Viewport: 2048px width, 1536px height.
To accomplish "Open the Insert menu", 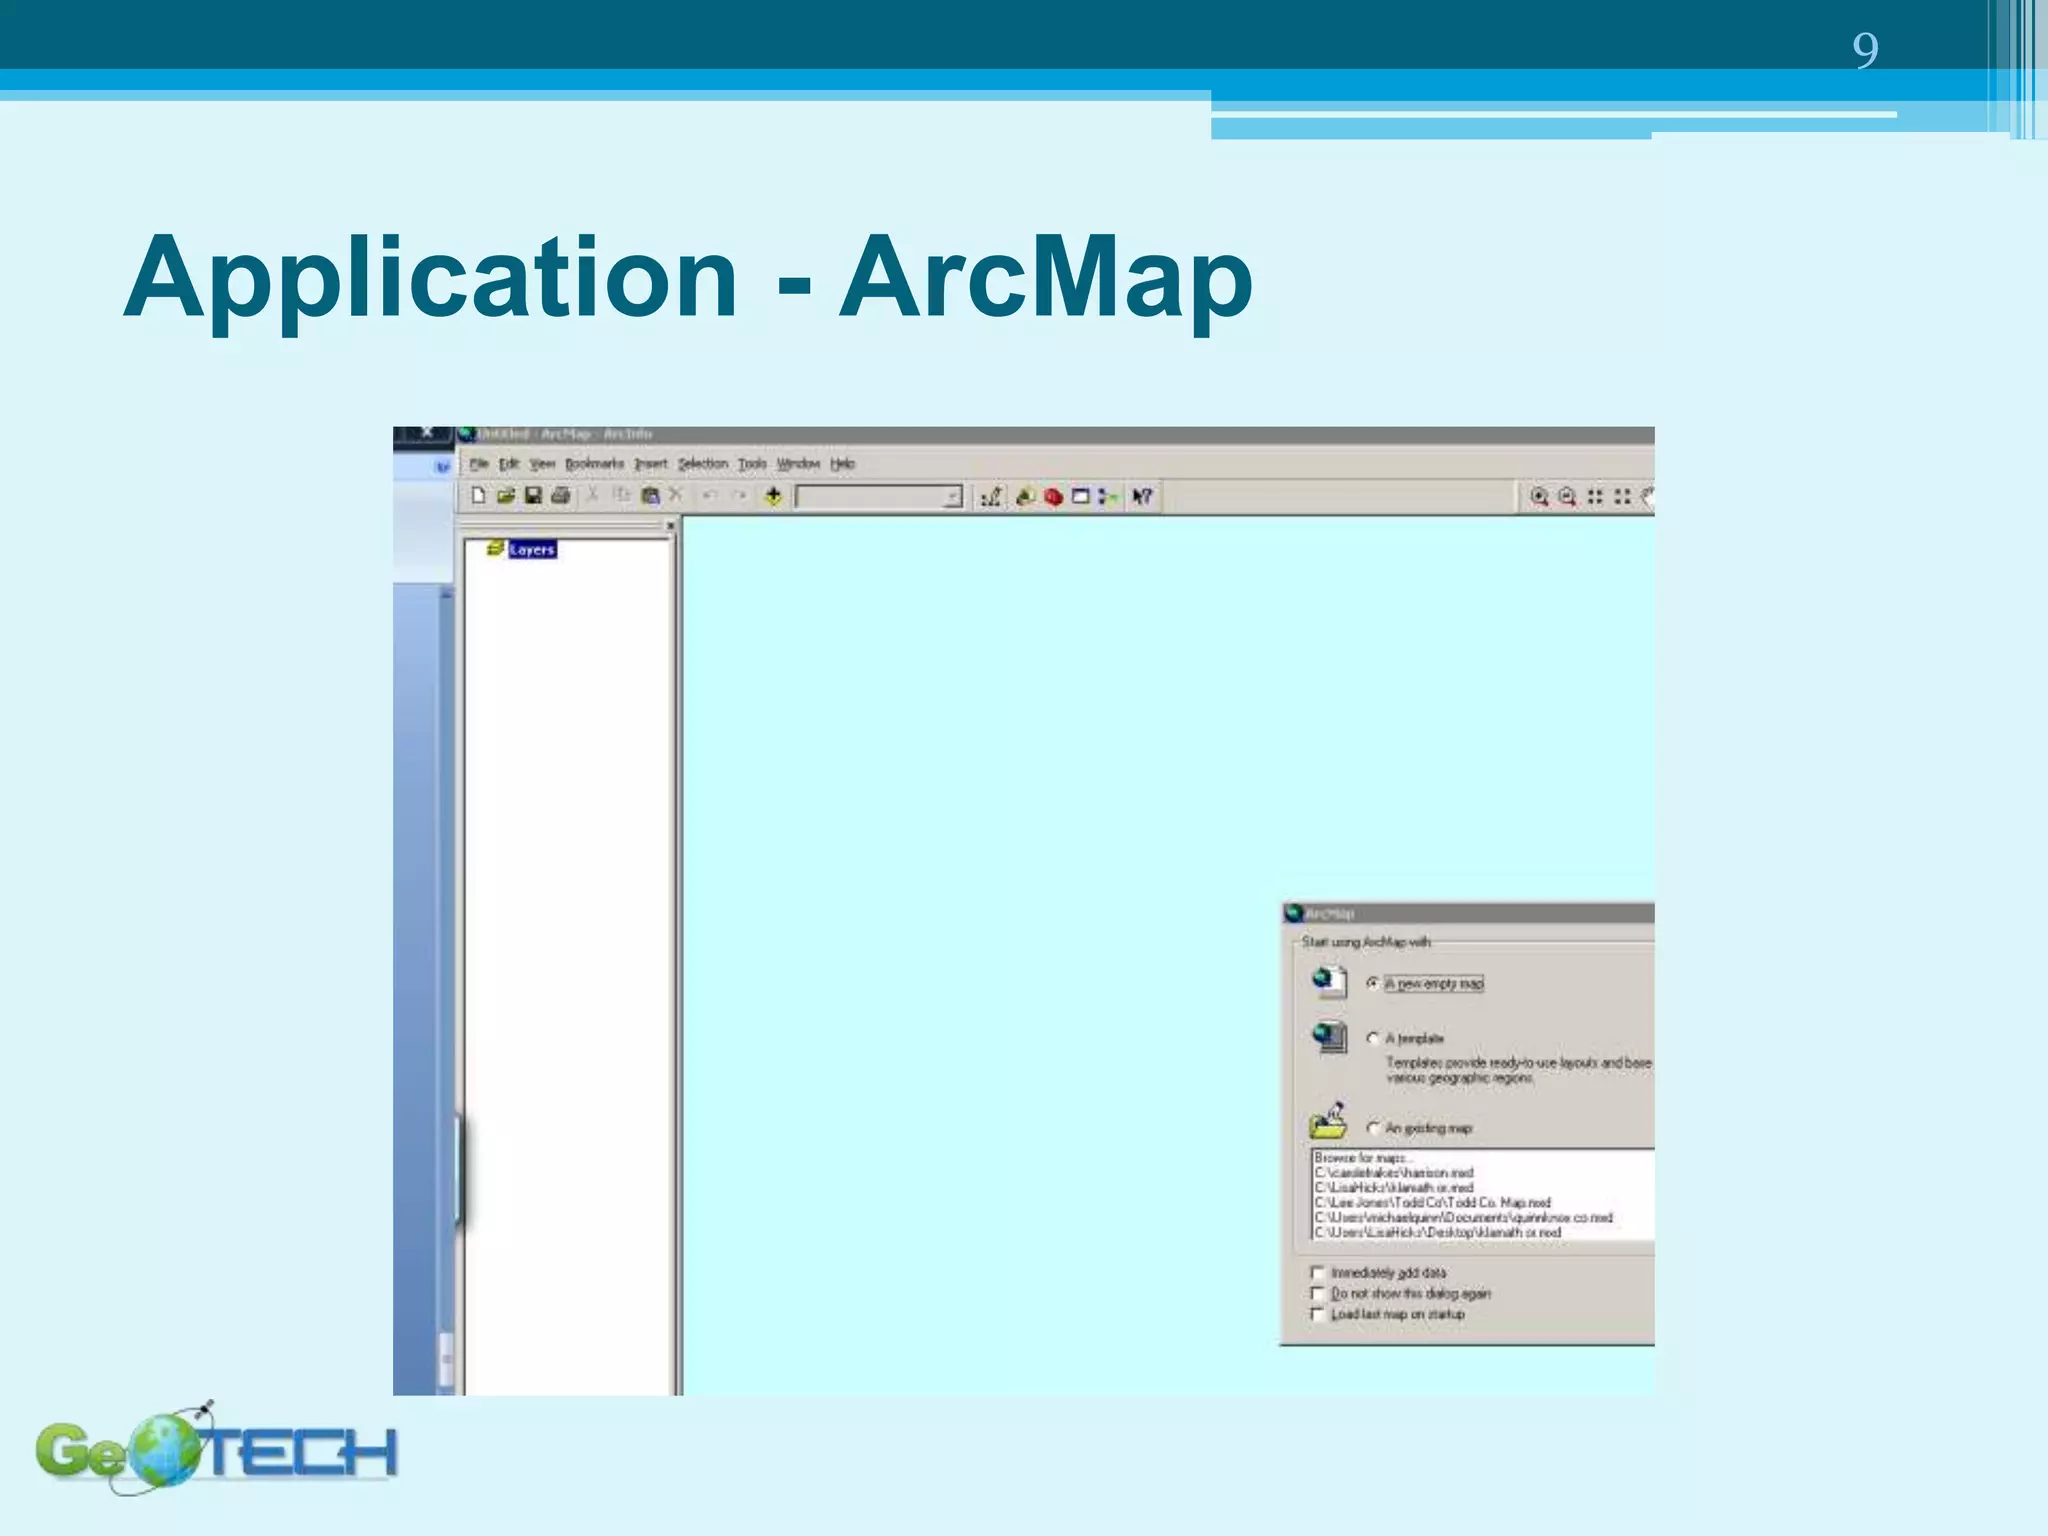I will (x=651, y=464).
